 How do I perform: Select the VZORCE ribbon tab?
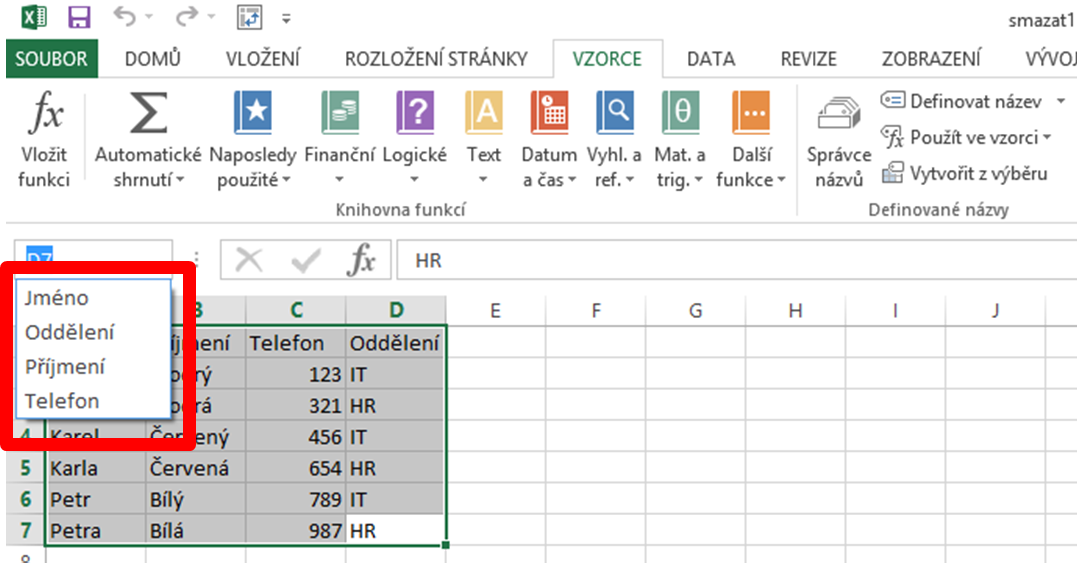click(x=607, y=59)
